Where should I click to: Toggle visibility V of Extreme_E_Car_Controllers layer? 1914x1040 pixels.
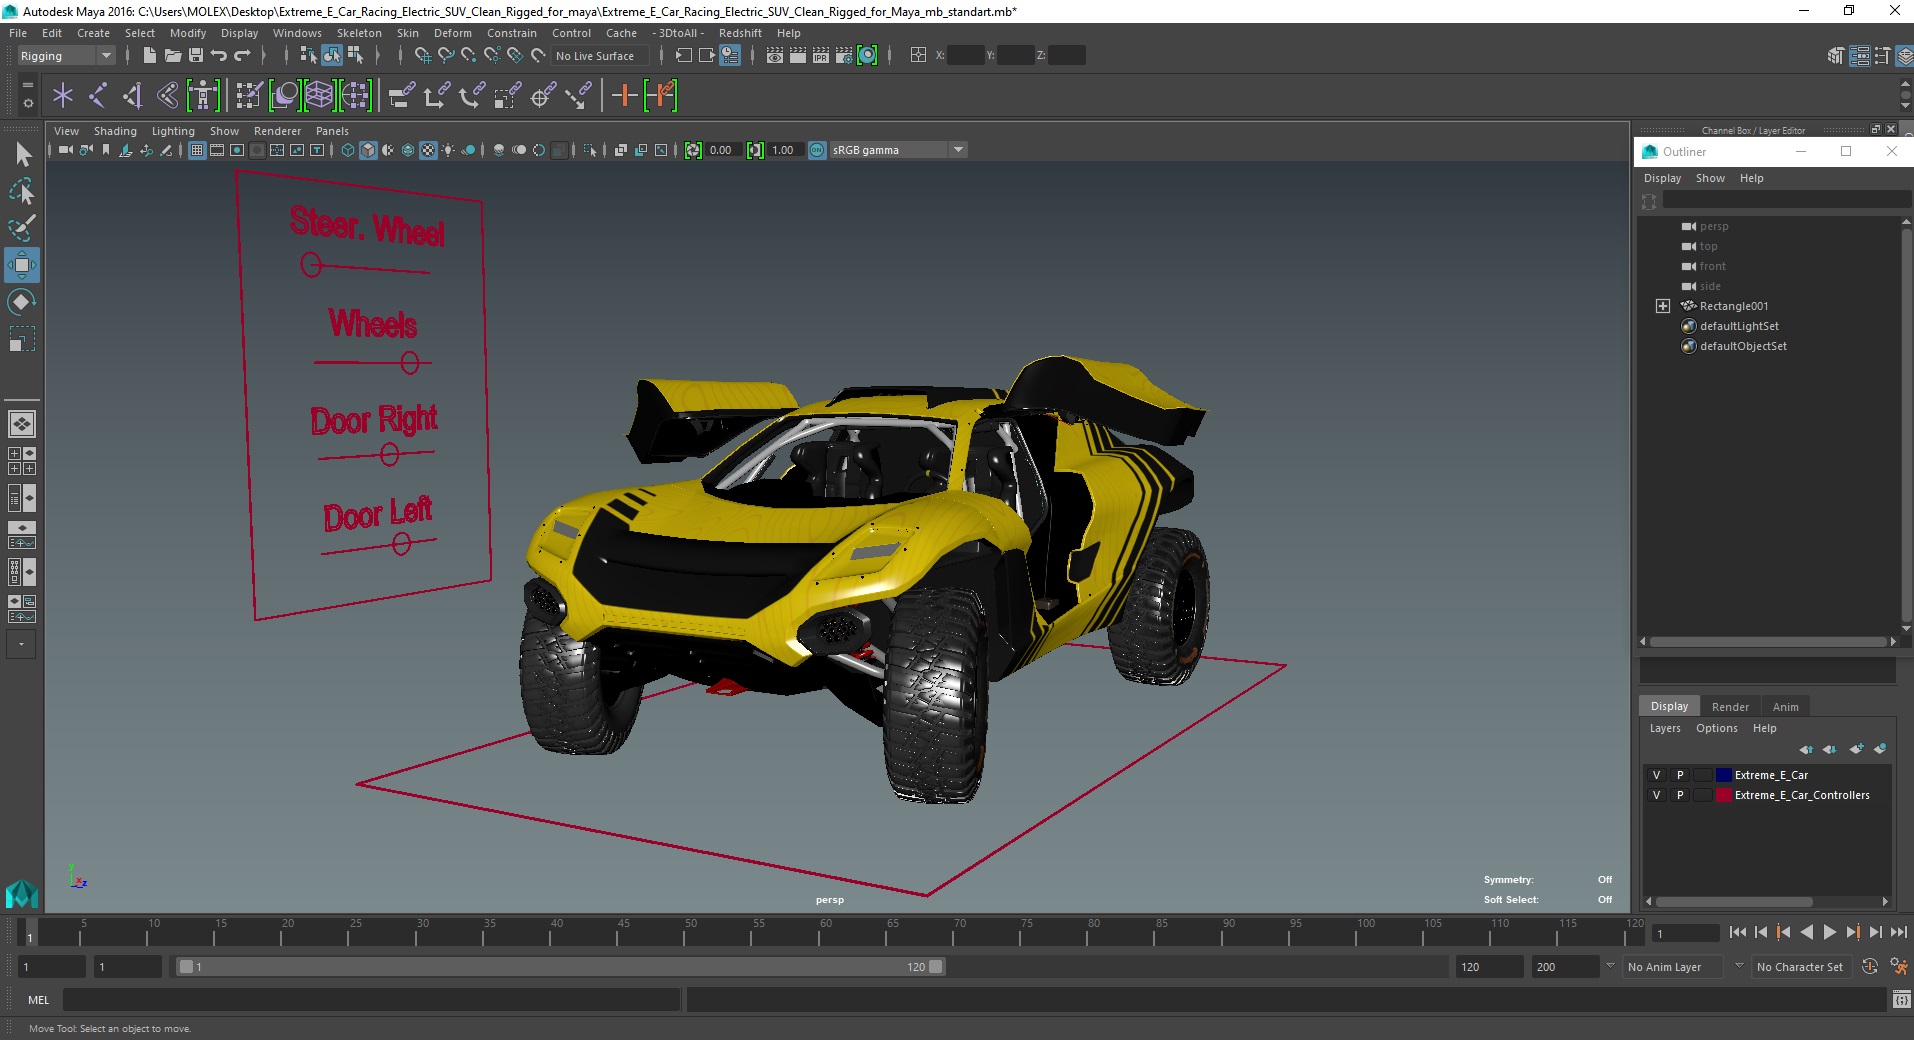pyautogui.click(x=1657, y=795)
